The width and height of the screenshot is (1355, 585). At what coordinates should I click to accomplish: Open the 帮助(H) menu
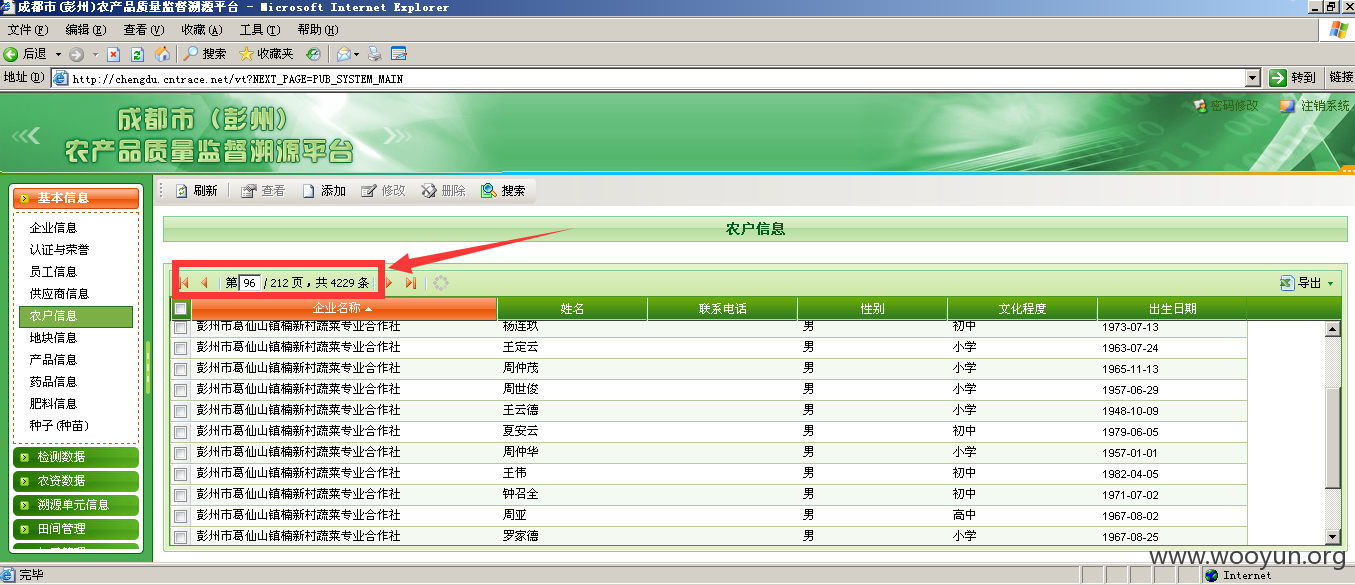318,30
